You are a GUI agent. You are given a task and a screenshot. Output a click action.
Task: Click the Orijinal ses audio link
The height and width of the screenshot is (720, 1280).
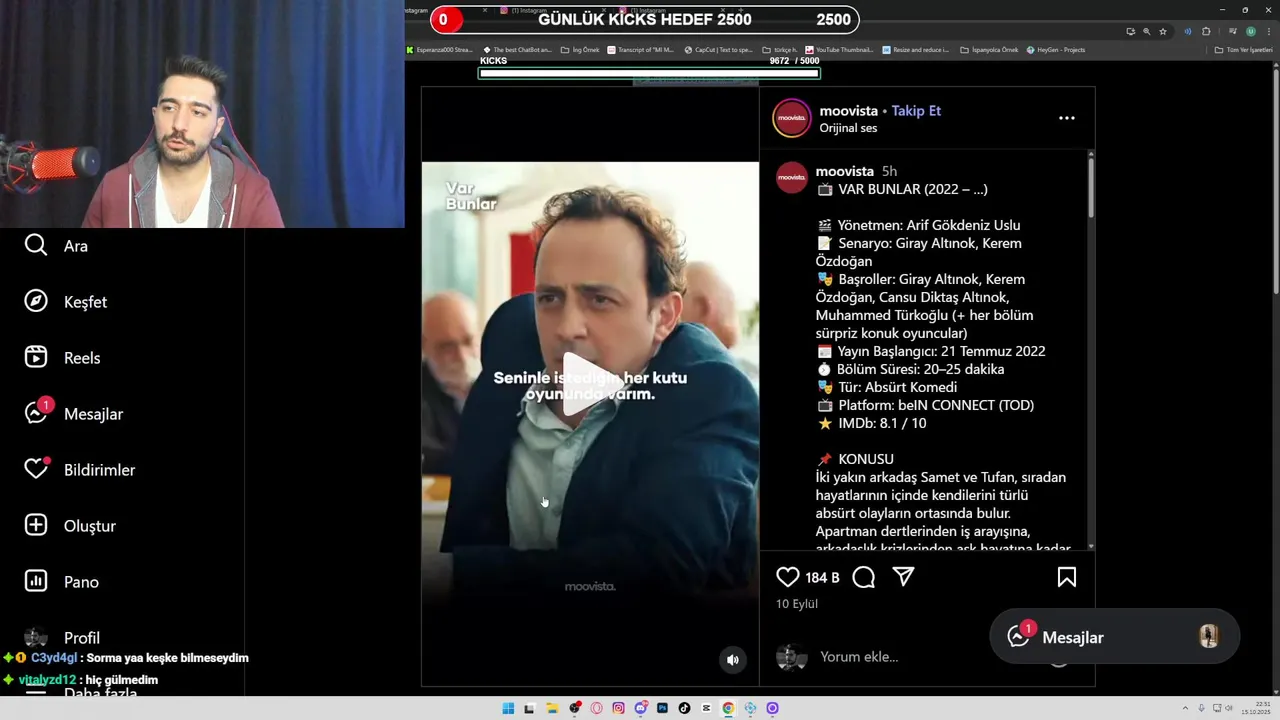click(x=848, y=128)
